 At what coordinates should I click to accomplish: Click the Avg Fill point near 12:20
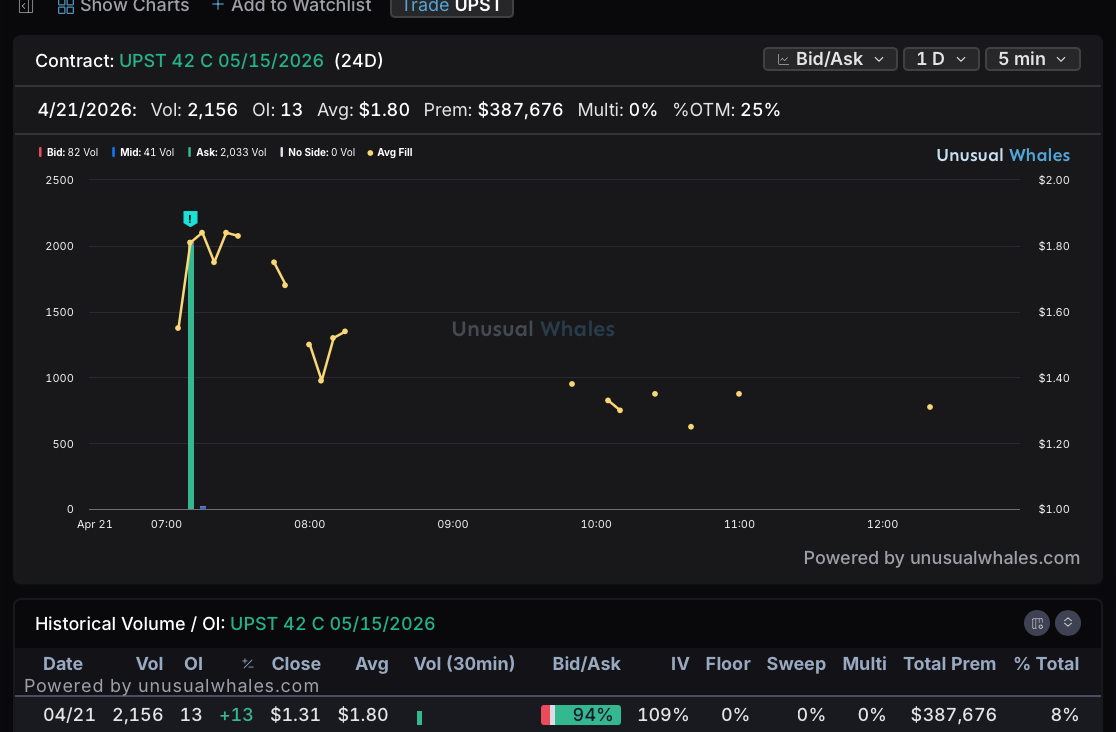click(x=930, y=407)
